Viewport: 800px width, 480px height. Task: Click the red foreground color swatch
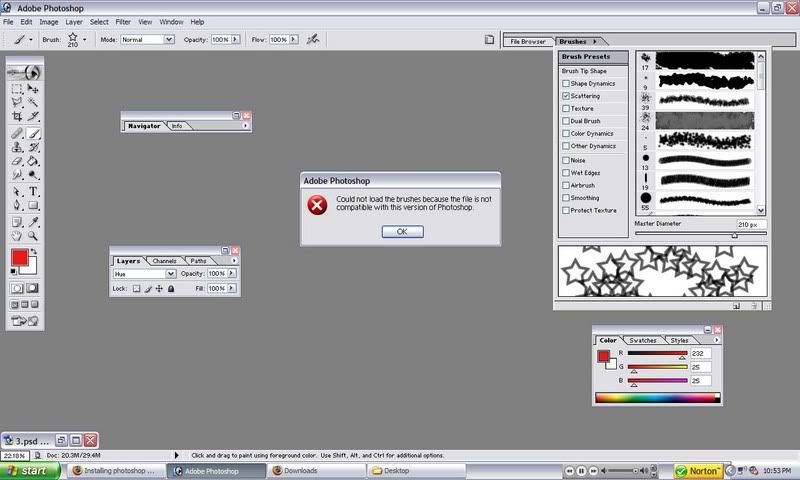coord(19,259)
